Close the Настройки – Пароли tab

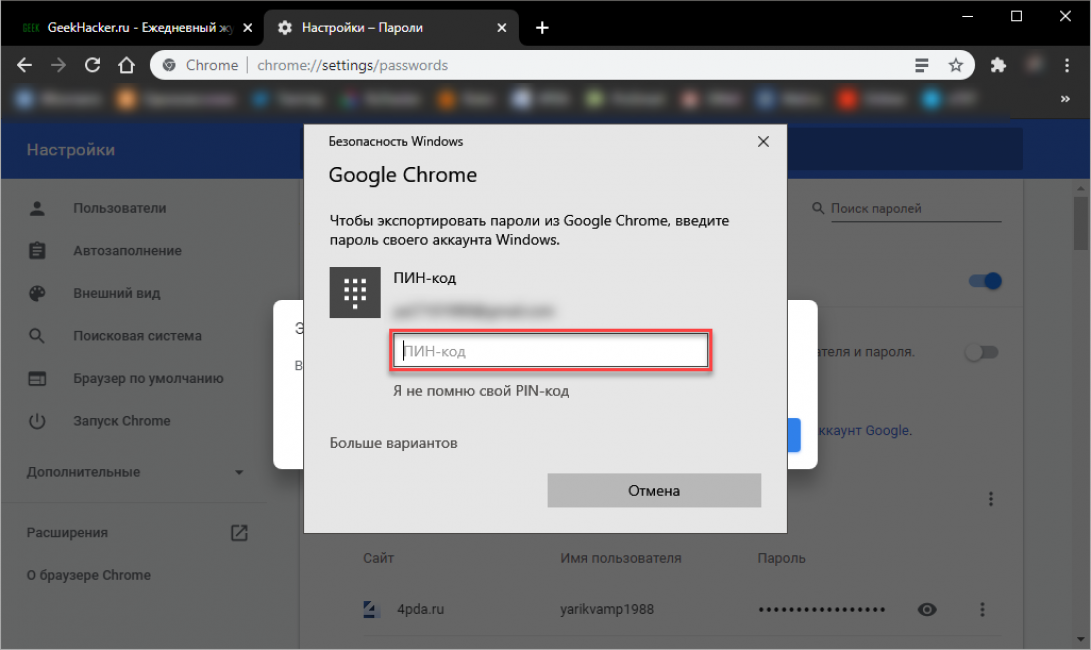(502, 28)
